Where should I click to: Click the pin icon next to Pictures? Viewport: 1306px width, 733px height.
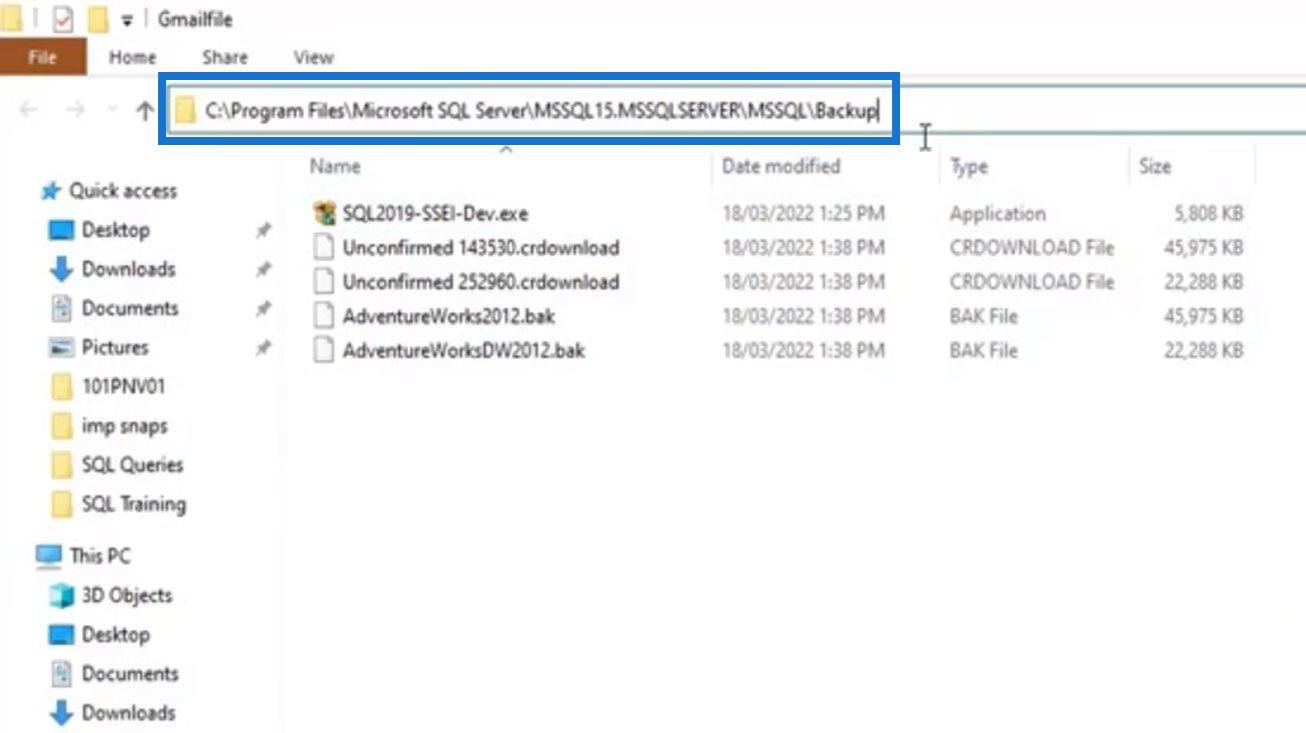coord(263,348)
